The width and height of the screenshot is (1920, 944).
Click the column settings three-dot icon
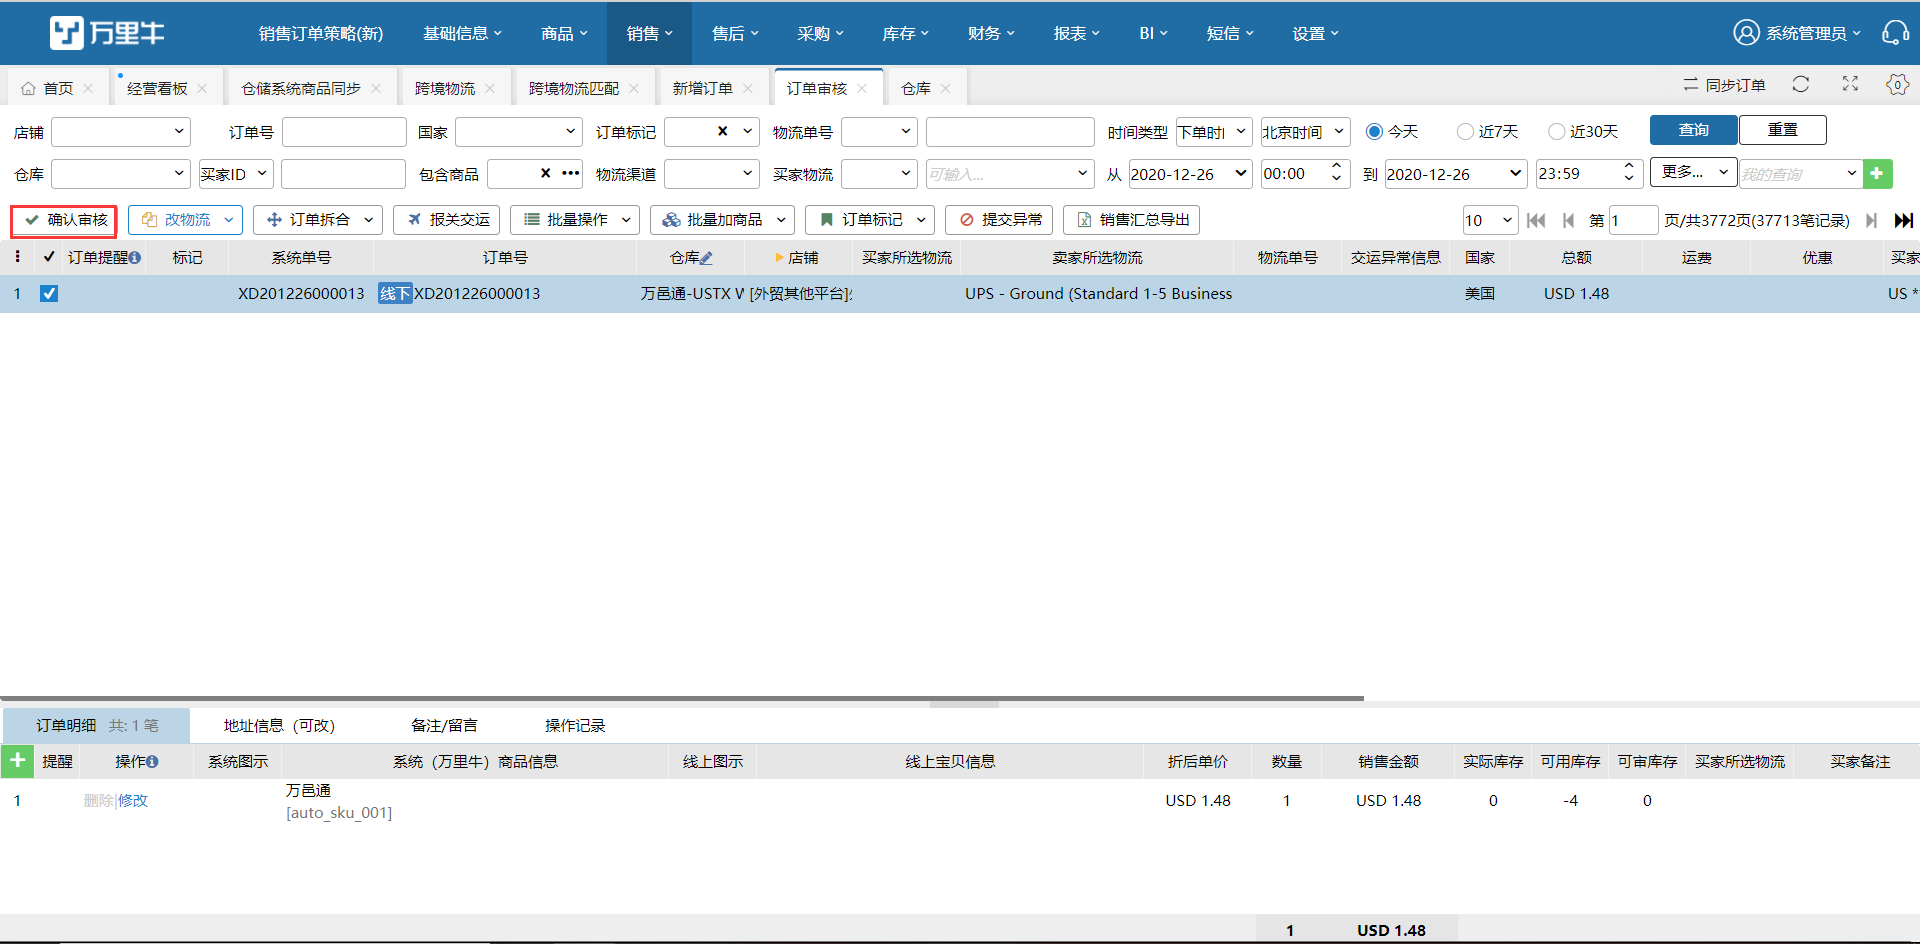coord(17,257)
